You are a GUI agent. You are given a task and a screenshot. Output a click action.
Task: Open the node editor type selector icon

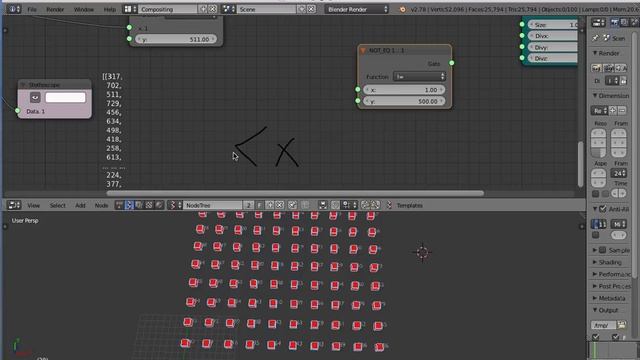tap(14, 205)
